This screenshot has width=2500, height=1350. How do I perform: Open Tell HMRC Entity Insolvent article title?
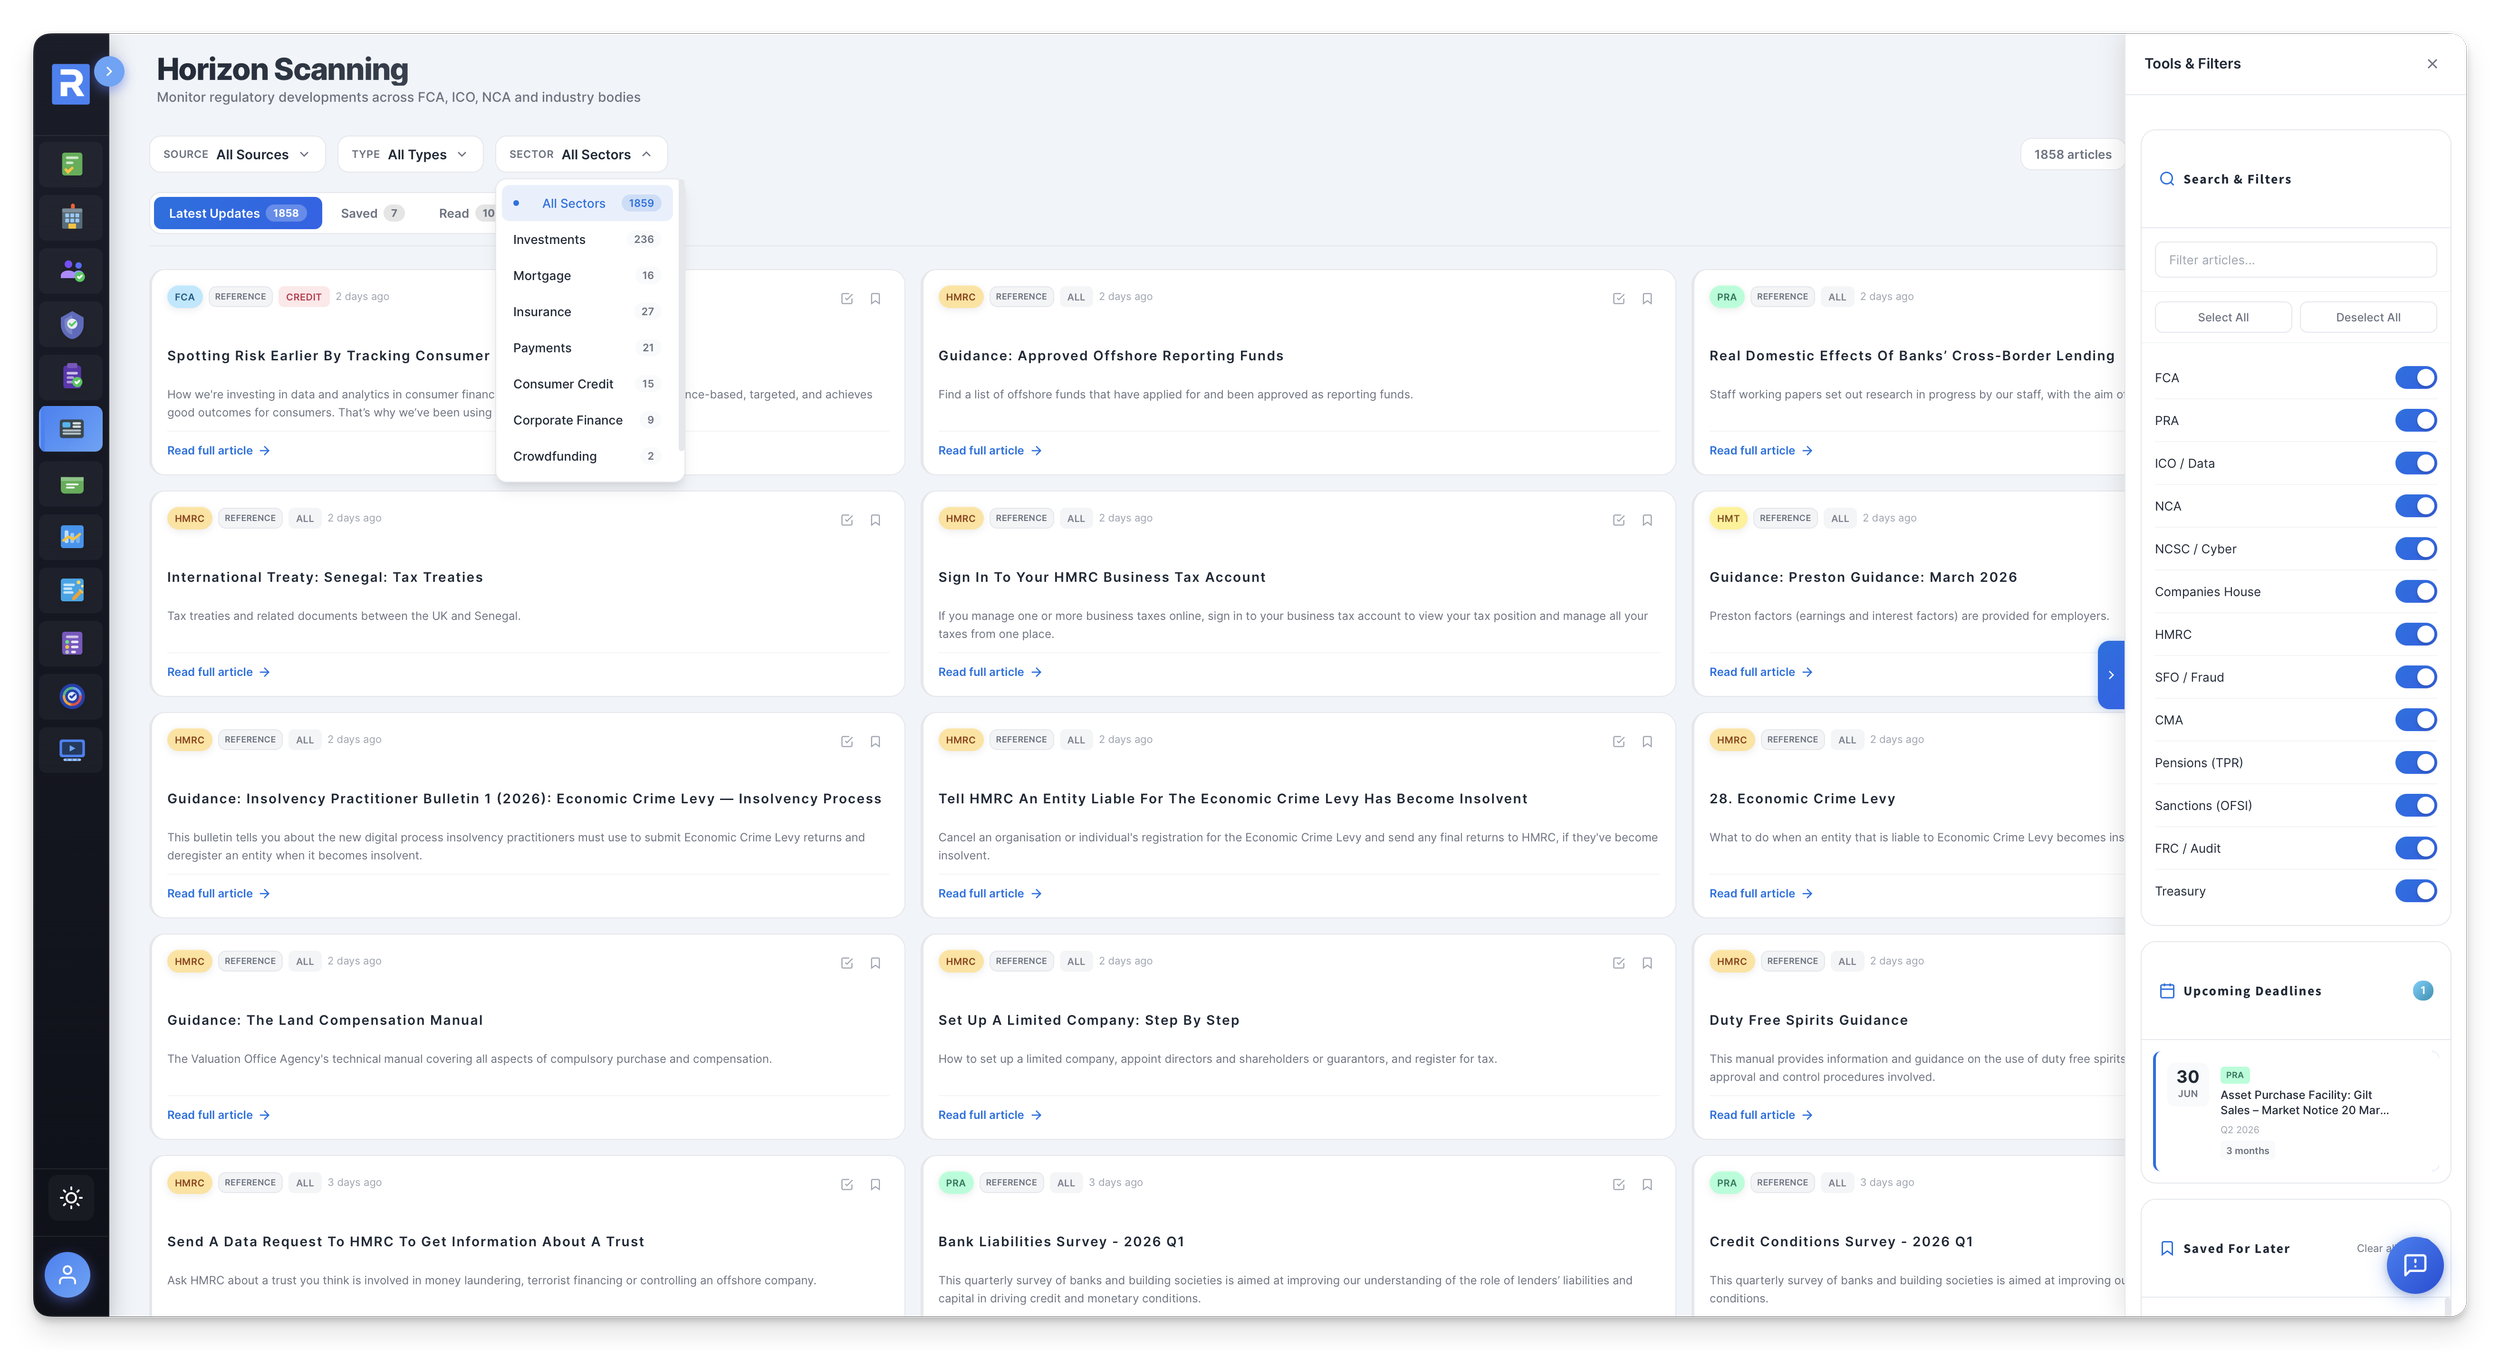click(x=1232, y=798)
